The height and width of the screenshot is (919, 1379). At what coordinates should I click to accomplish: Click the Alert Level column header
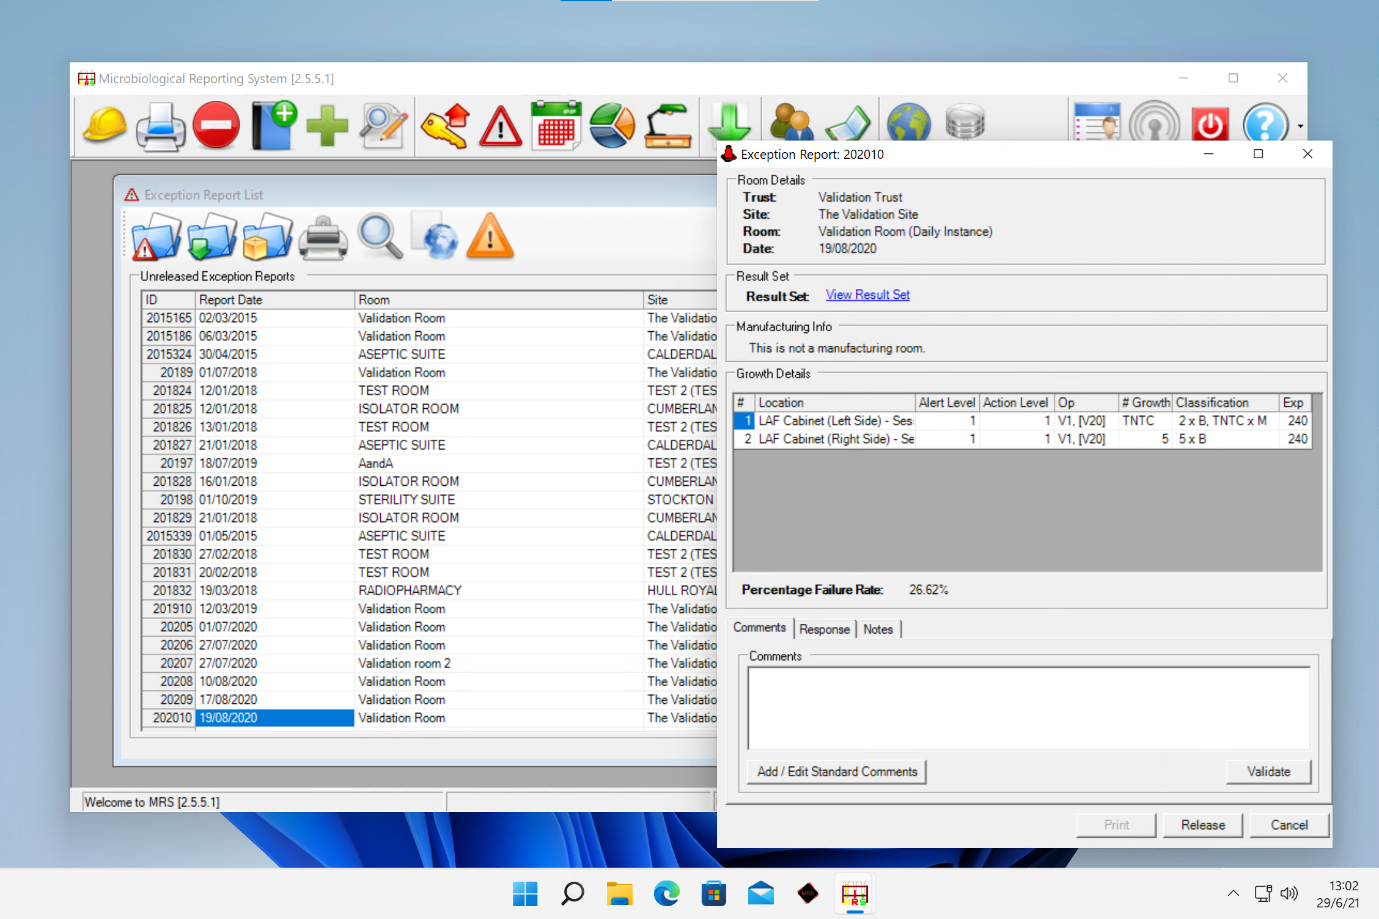pos(947,403)
